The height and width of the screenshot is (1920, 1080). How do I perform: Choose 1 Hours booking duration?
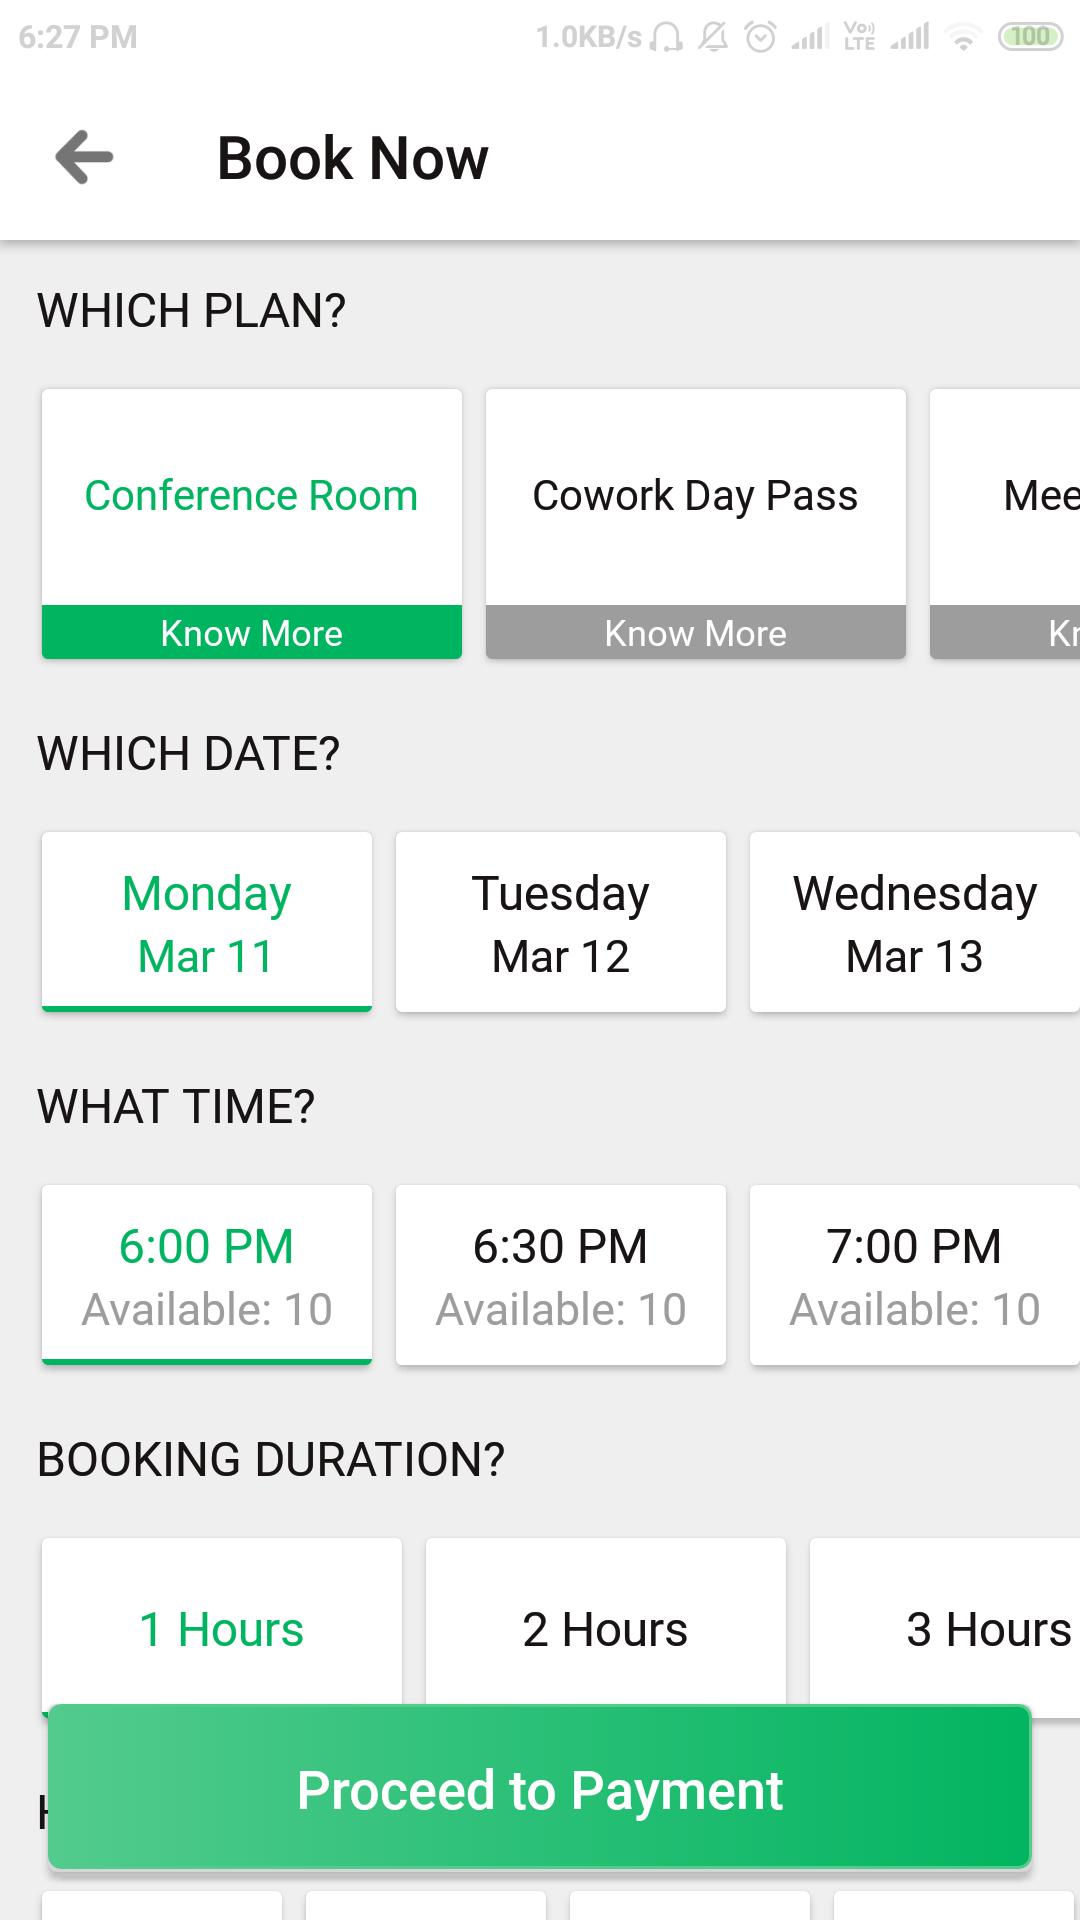pos(222,1622)
